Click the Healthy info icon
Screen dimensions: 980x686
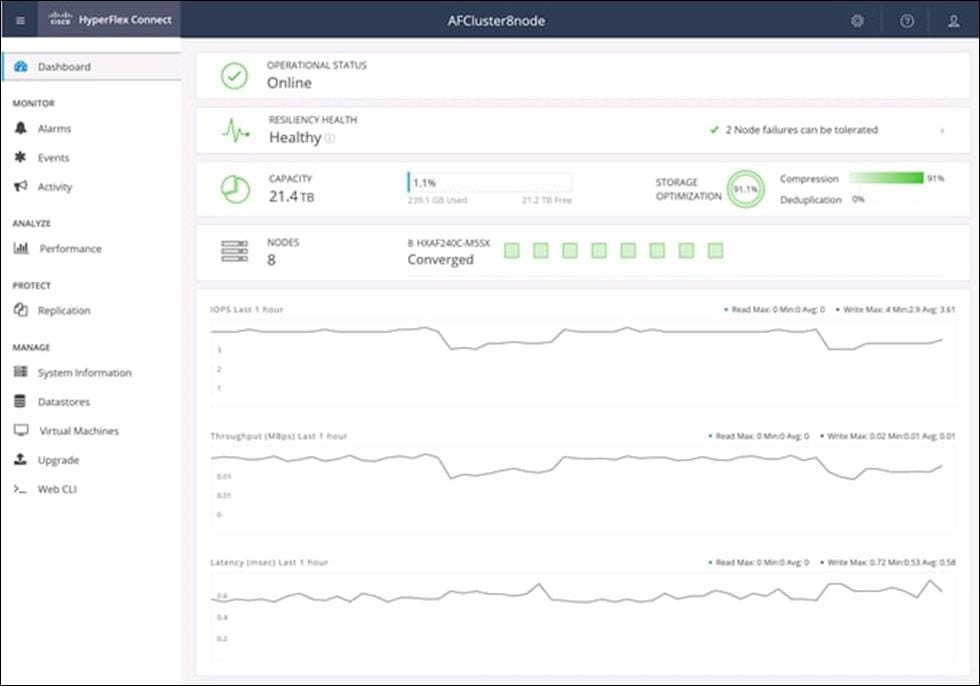[330, 138]
